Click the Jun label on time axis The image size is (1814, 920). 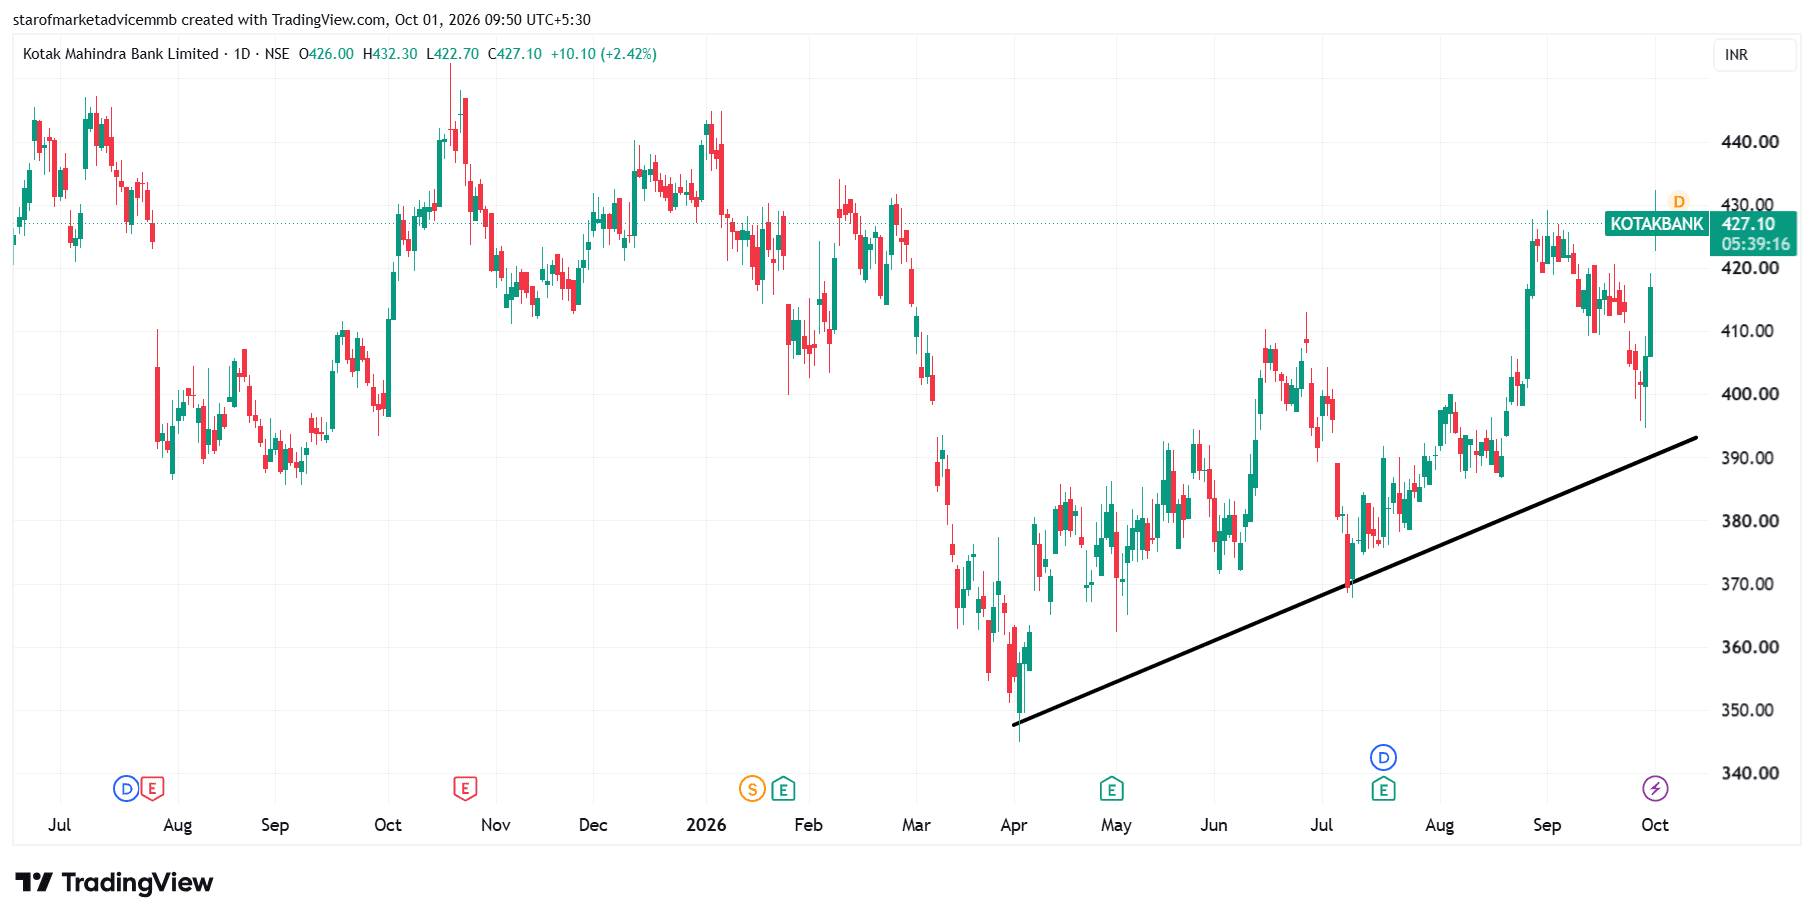pyautogui.click(x=1214, y=825)
